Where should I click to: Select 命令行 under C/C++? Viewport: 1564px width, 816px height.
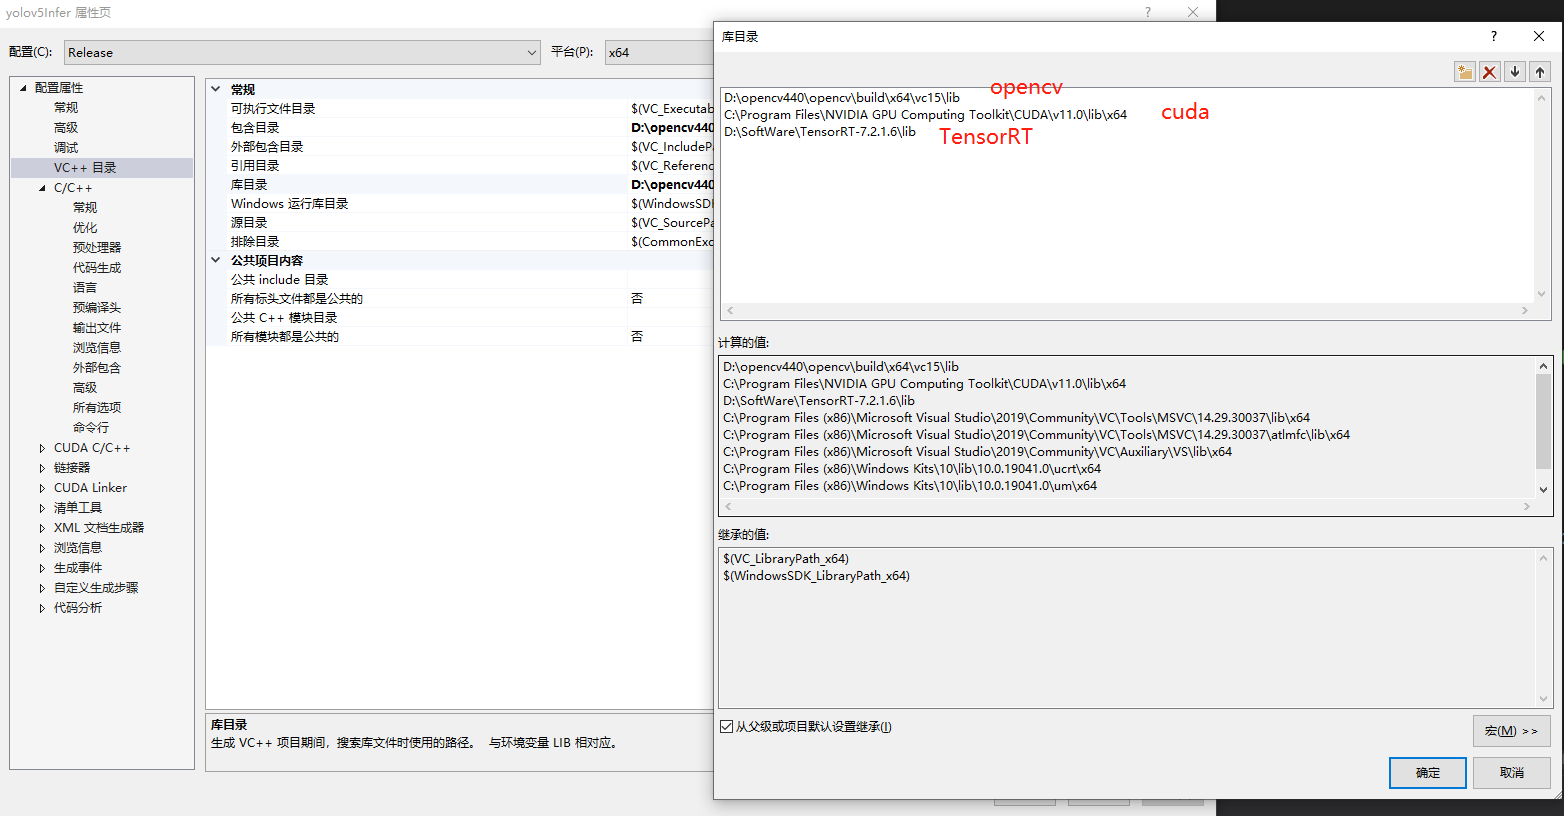point(91,428)
